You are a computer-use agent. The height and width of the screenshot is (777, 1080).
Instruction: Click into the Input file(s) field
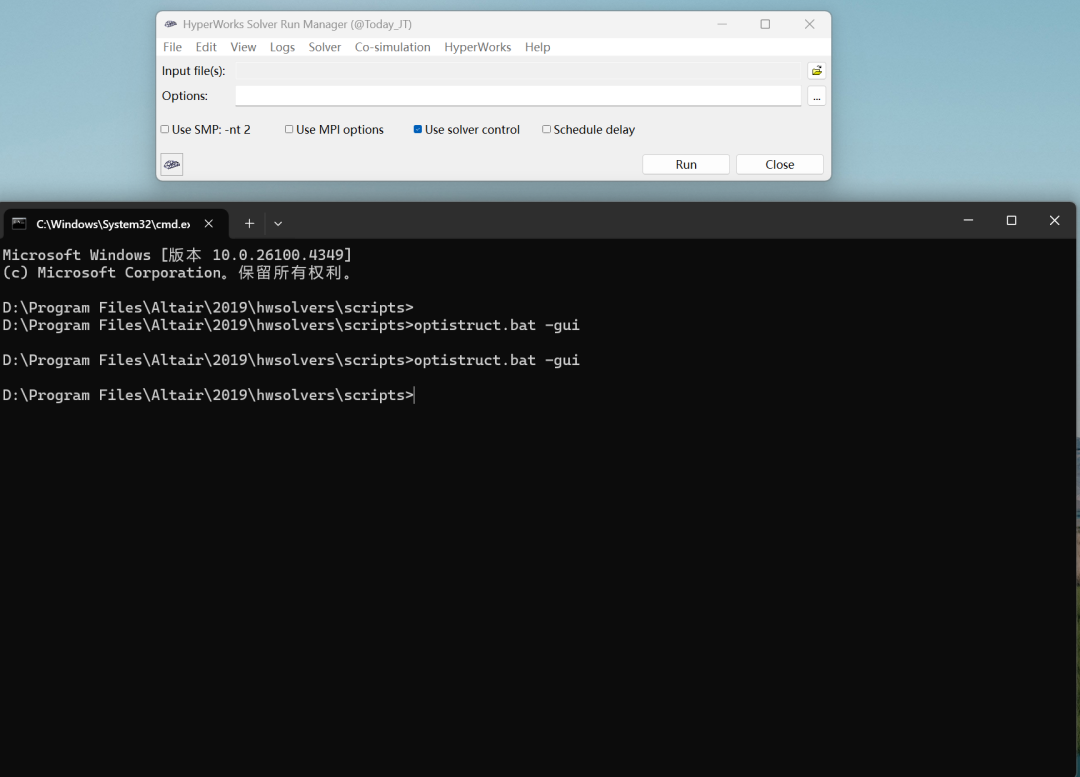tap(518, 71)
